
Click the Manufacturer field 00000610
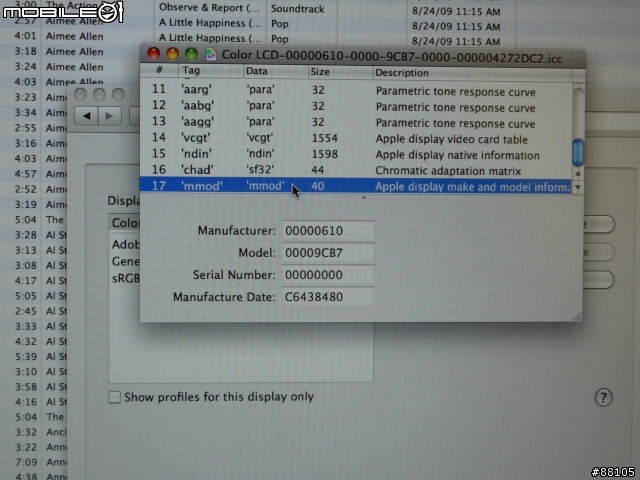(328, 231)
